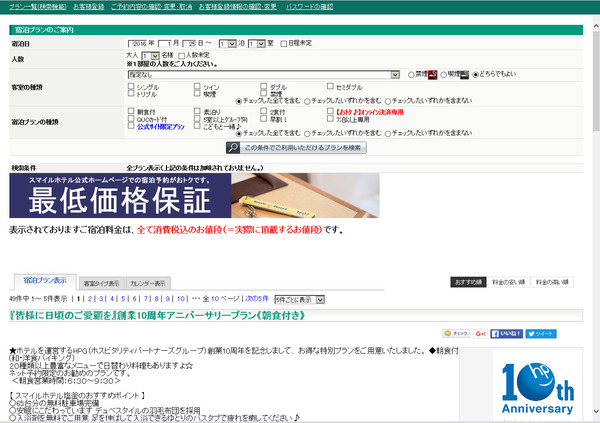Image resolution: width=600 pixels, height=423 pixels.
Task: Check the 素泊り plan checkbox
Action: tap(197, 111)
